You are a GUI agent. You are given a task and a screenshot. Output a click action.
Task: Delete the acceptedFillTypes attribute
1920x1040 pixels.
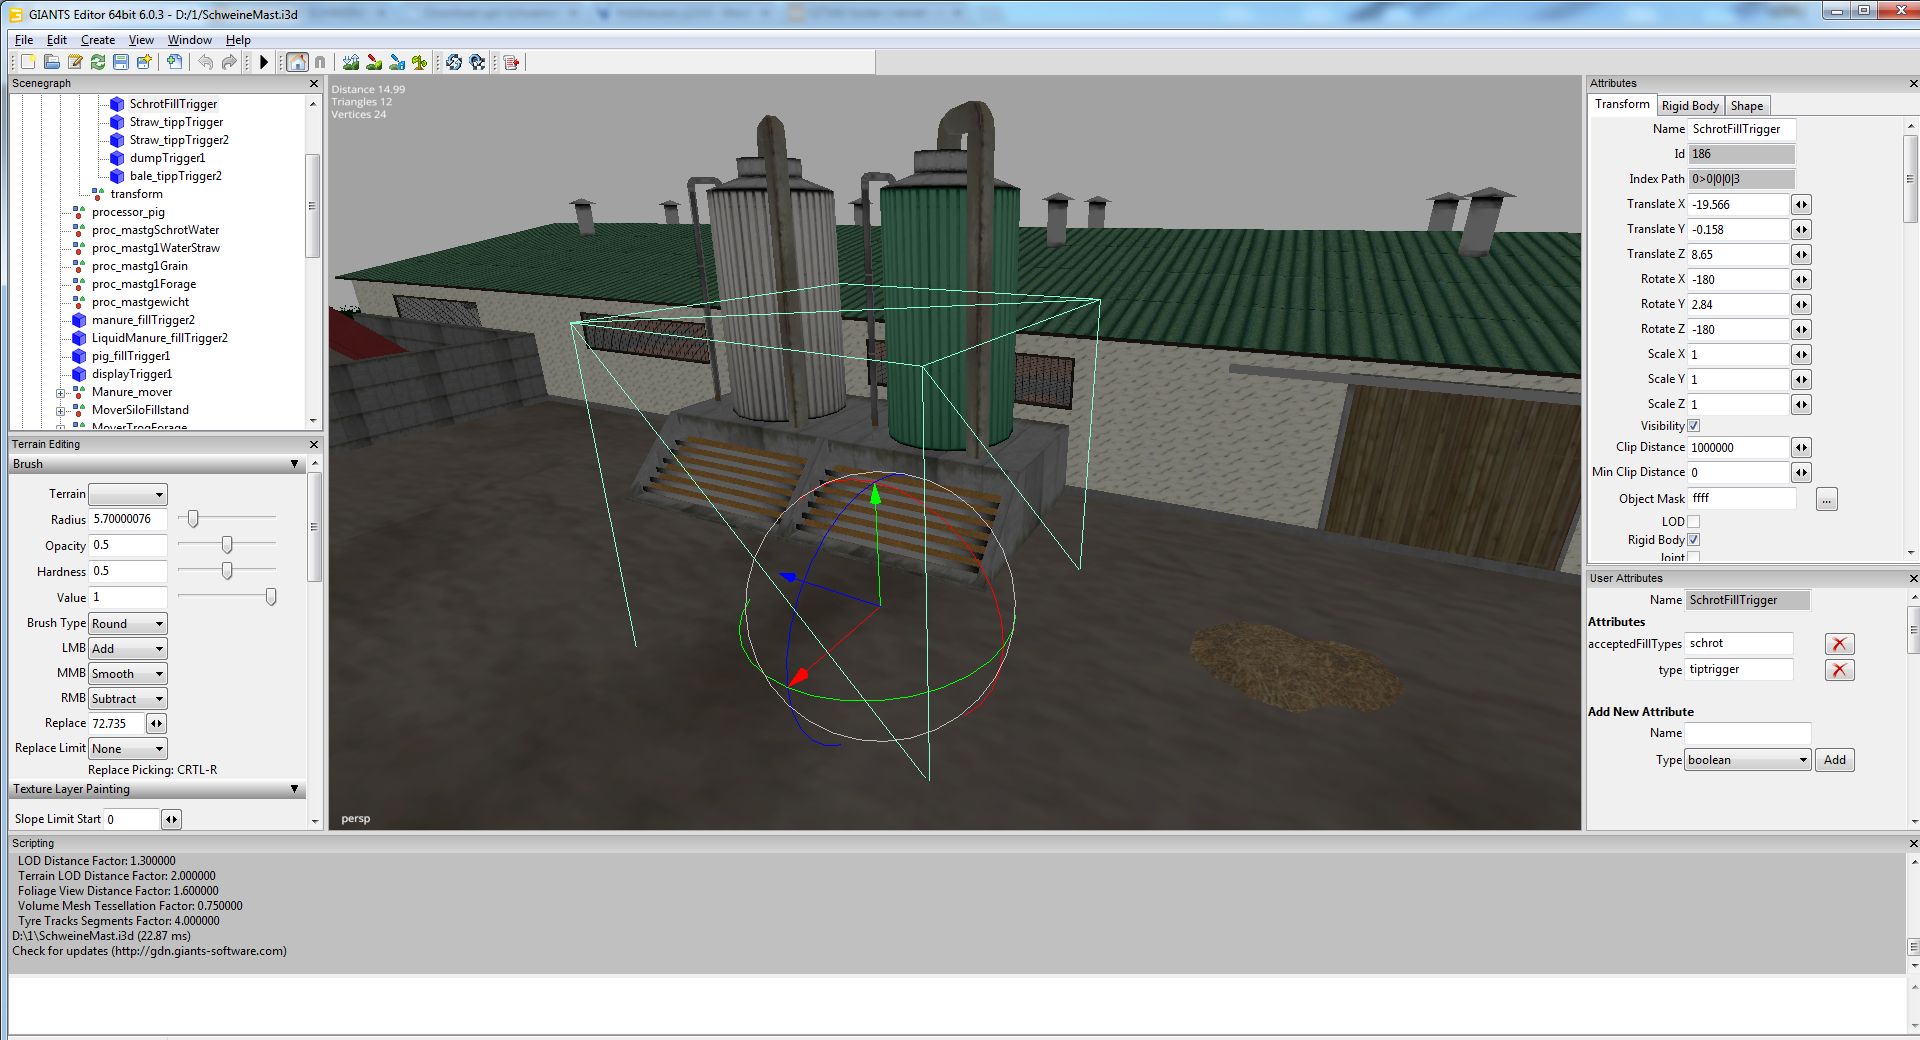(x=1839, y=644)
